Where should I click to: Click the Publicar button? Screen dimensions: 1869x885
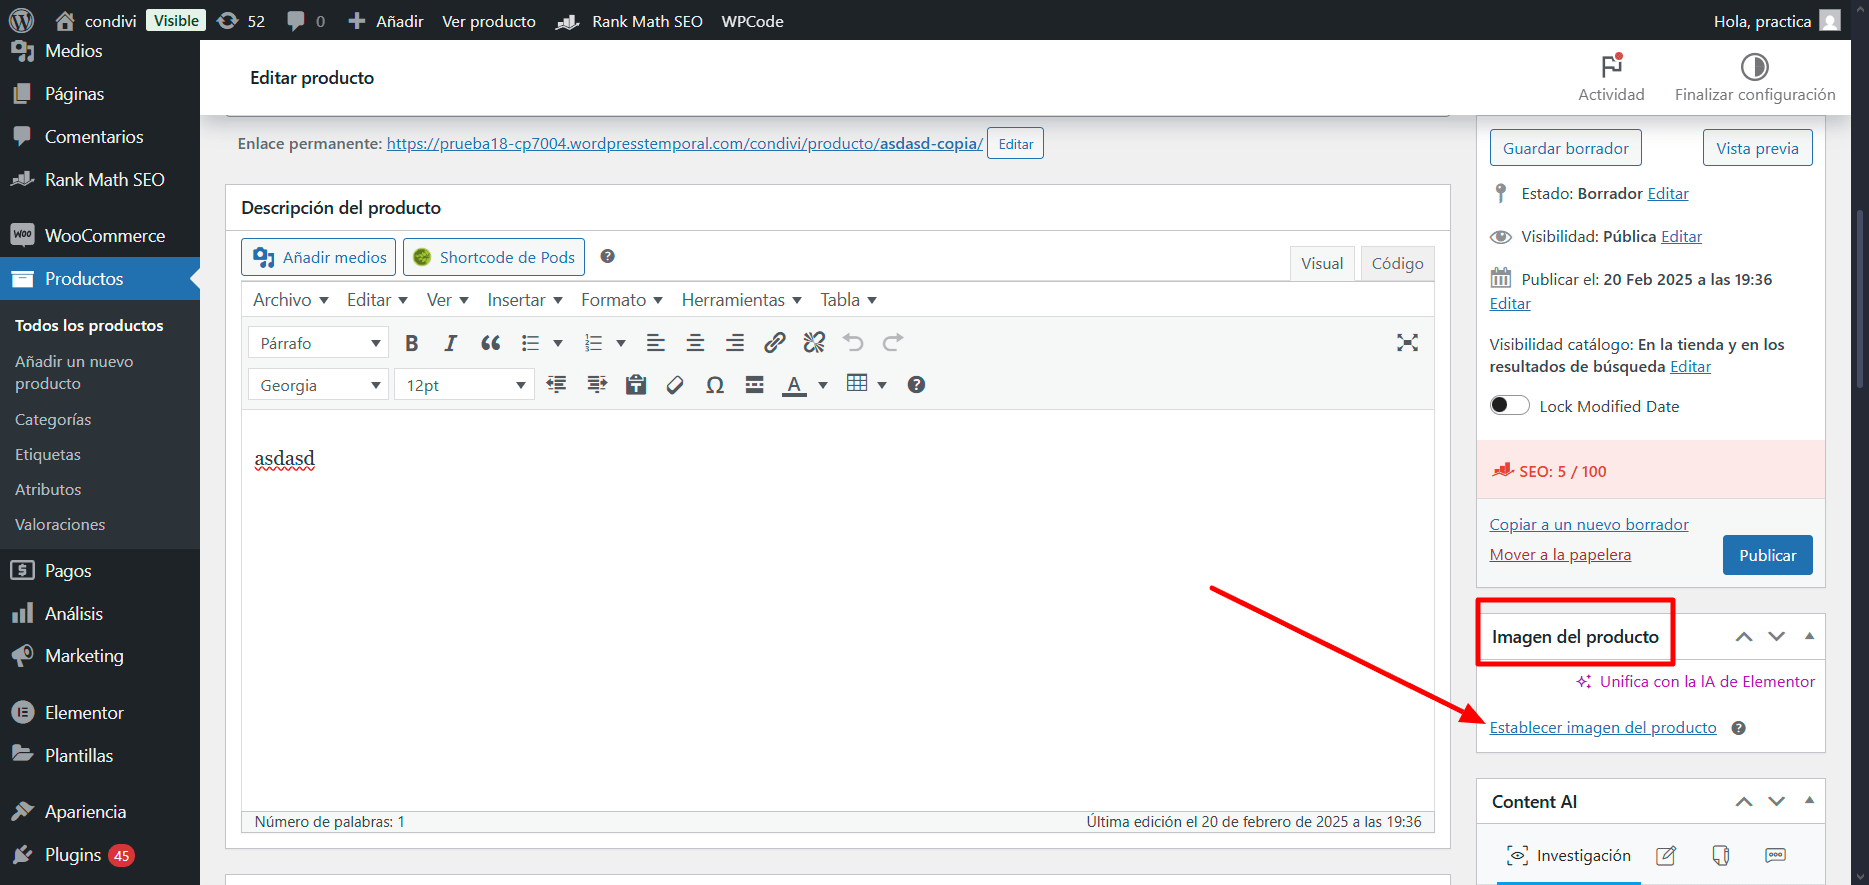click(x=1767, y=555)
